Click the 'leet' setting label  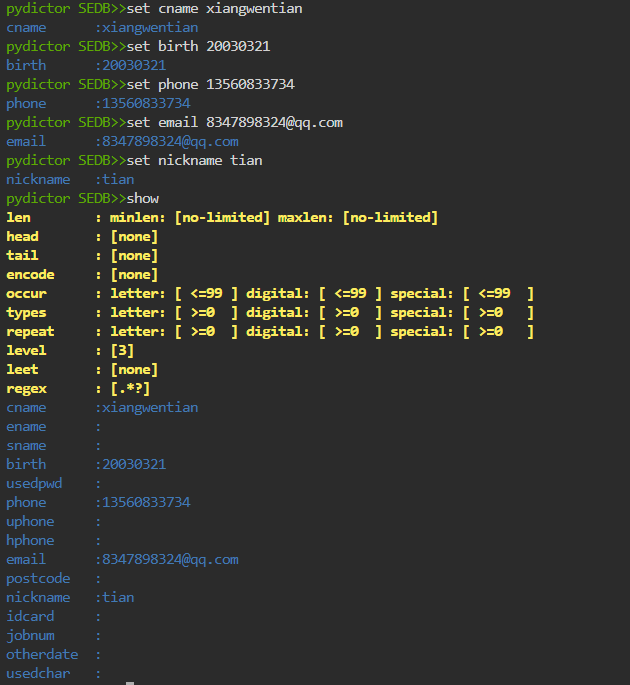pos(22,370)
